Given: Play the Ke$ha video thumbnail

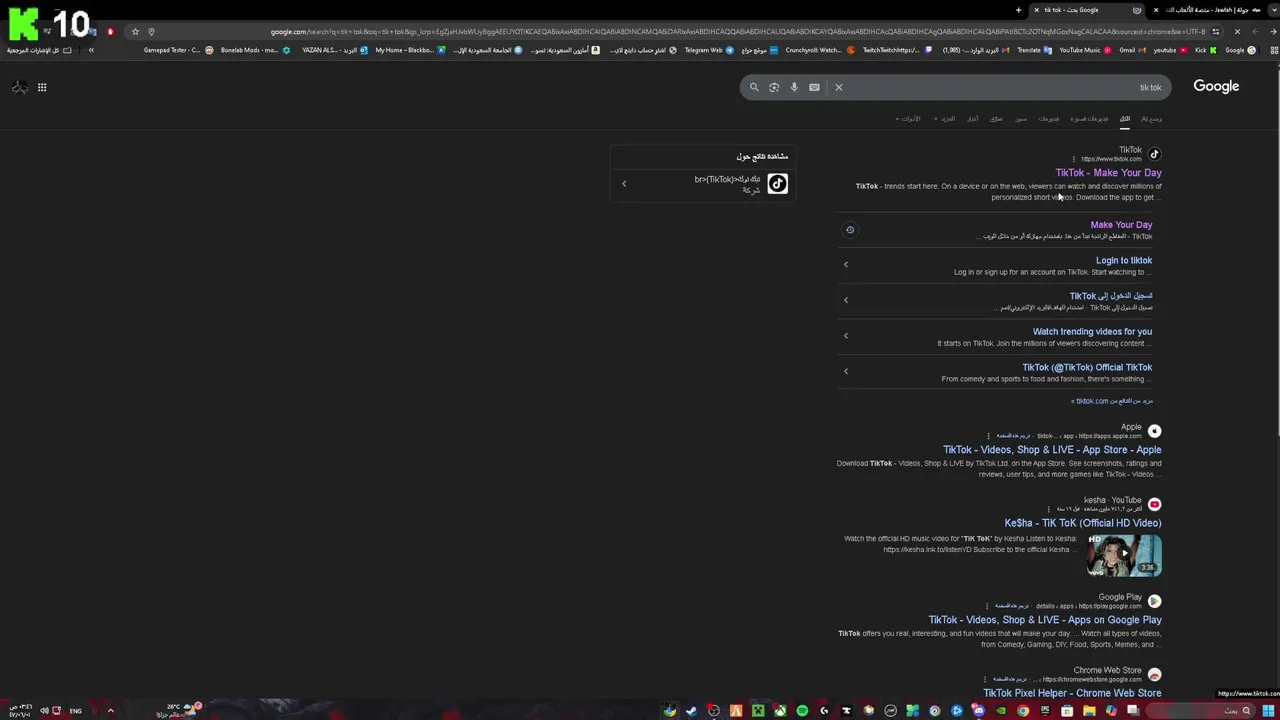Looking at the screenshot, I should pos(1125,555).
